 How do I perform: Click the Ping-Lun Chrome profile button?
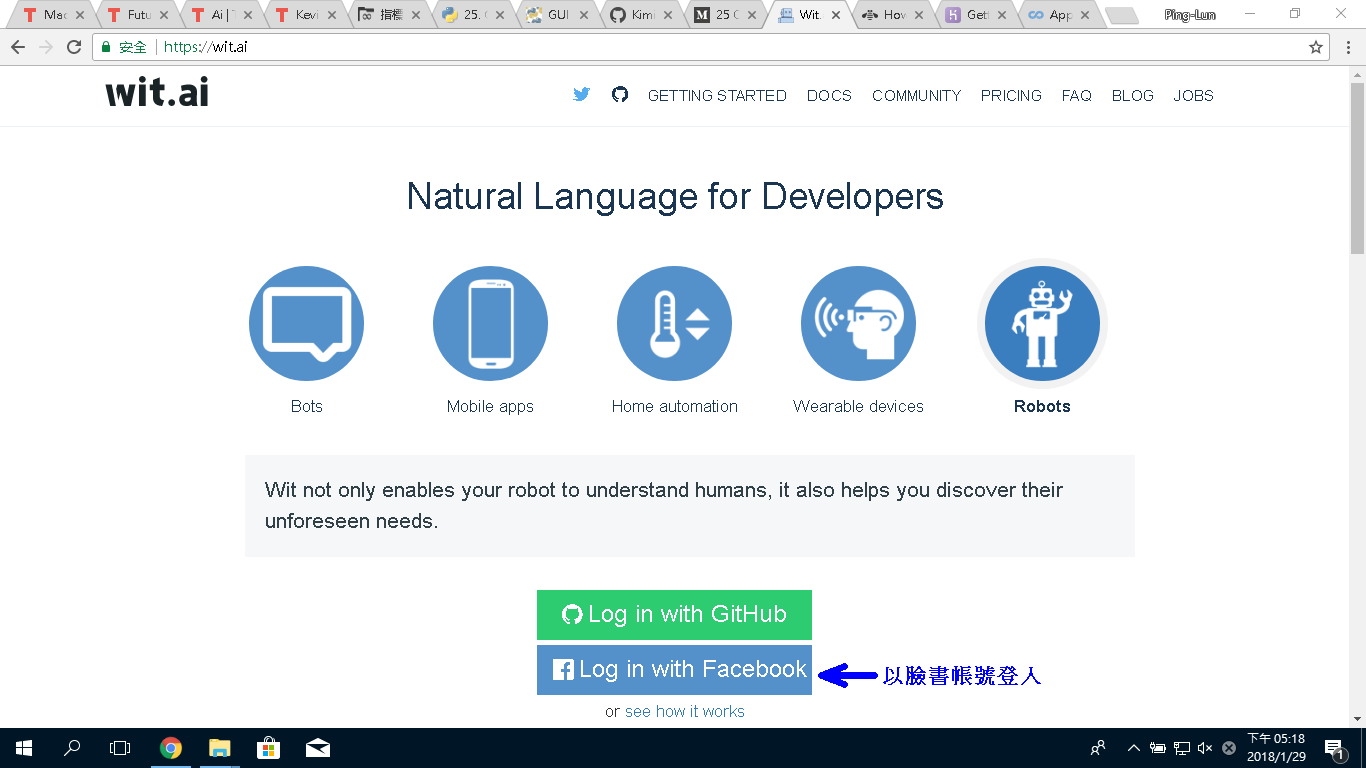point(1190,15)
